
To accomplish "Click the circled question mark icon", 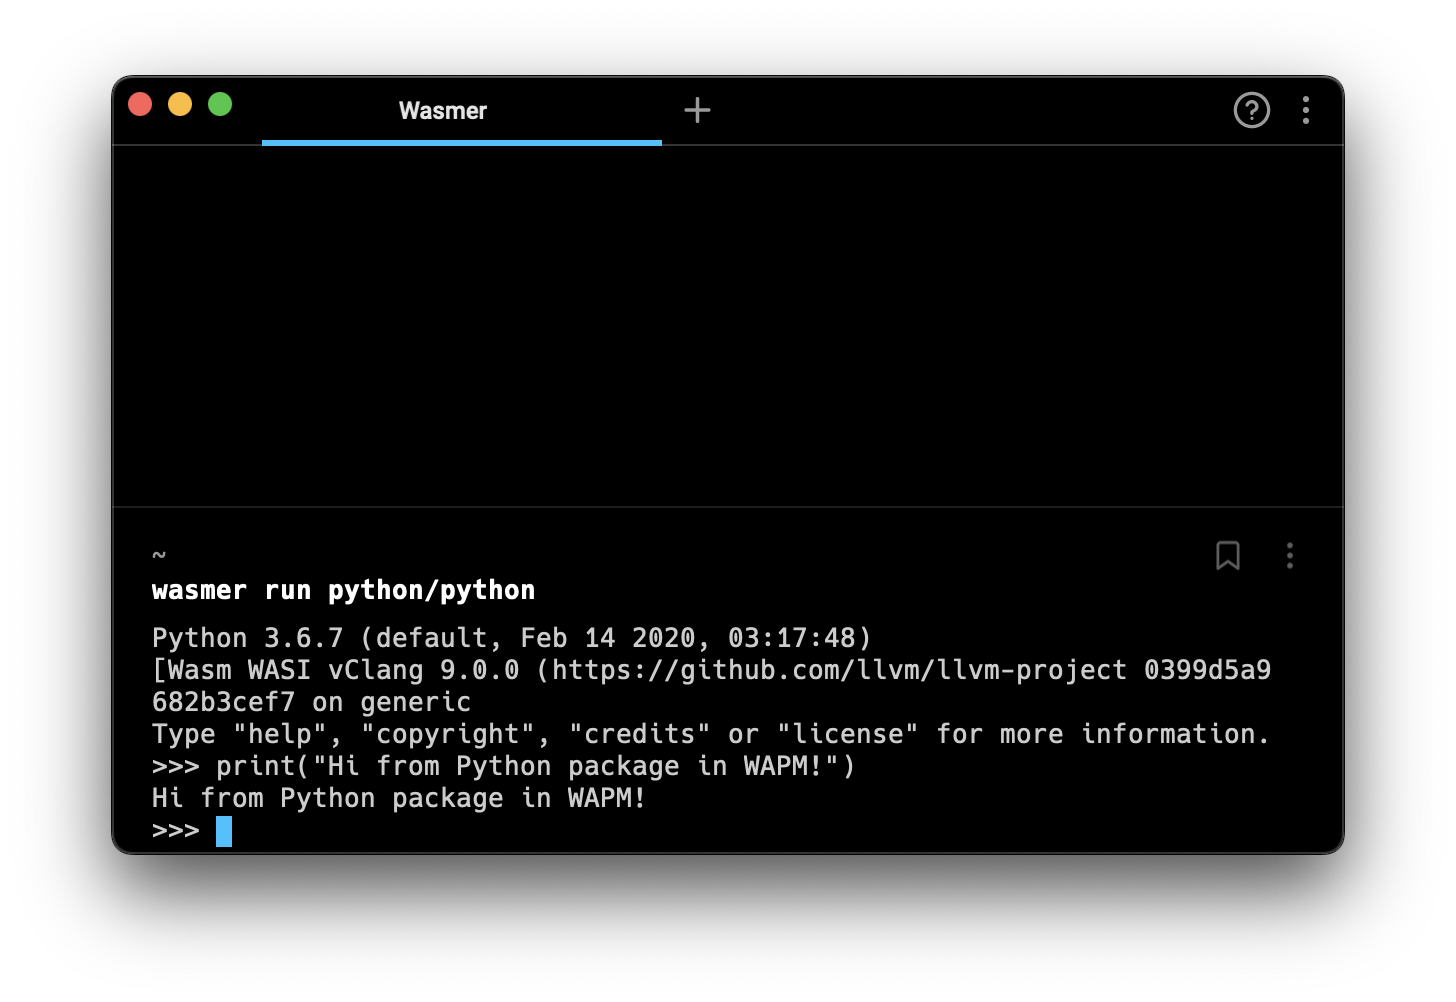I will point(1251,110).
